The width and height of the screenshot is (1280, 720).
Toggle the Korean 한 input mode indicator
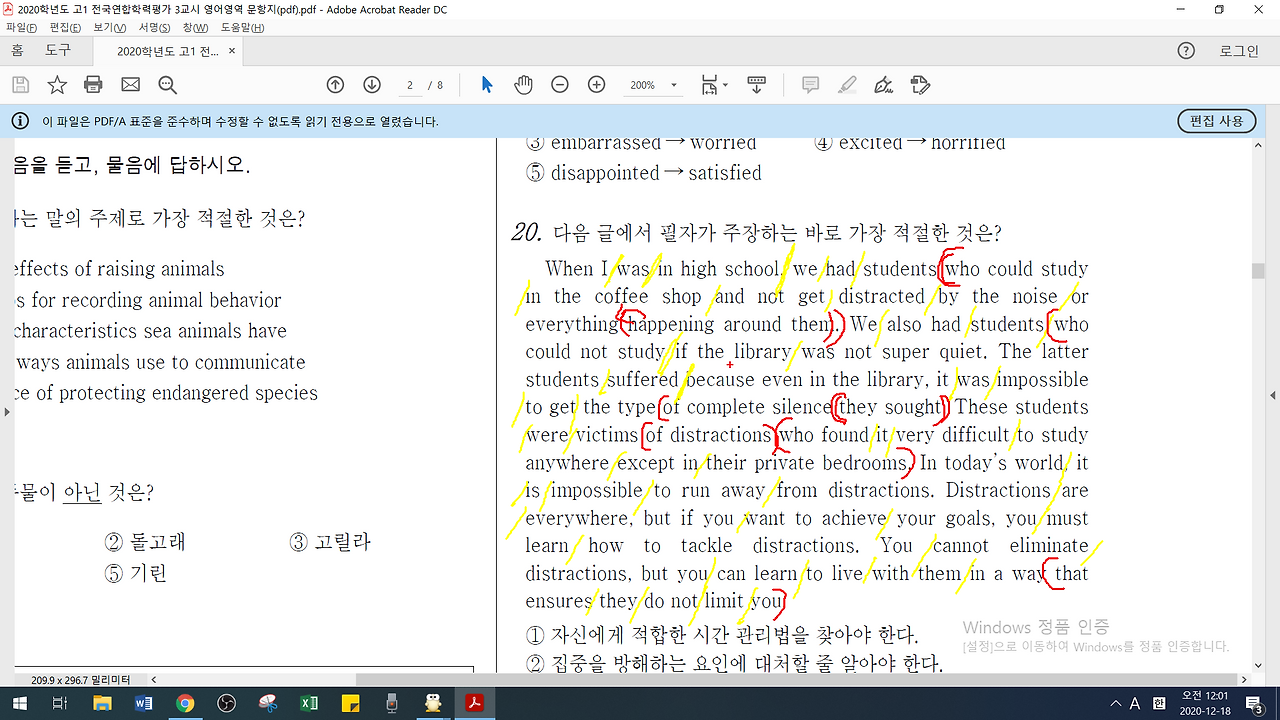pyautogui.click(x=1159, y=703)
